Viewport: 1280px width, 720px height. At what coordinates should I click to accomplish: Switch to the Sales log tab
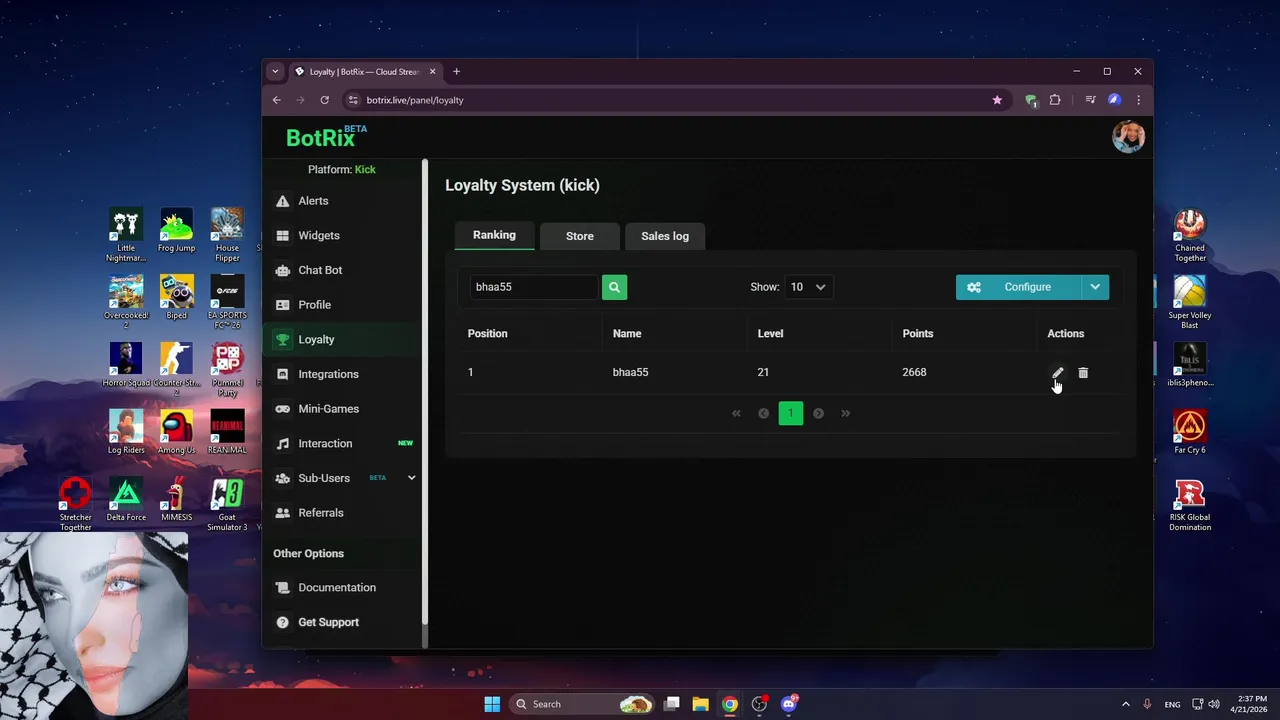pos(664,236)
